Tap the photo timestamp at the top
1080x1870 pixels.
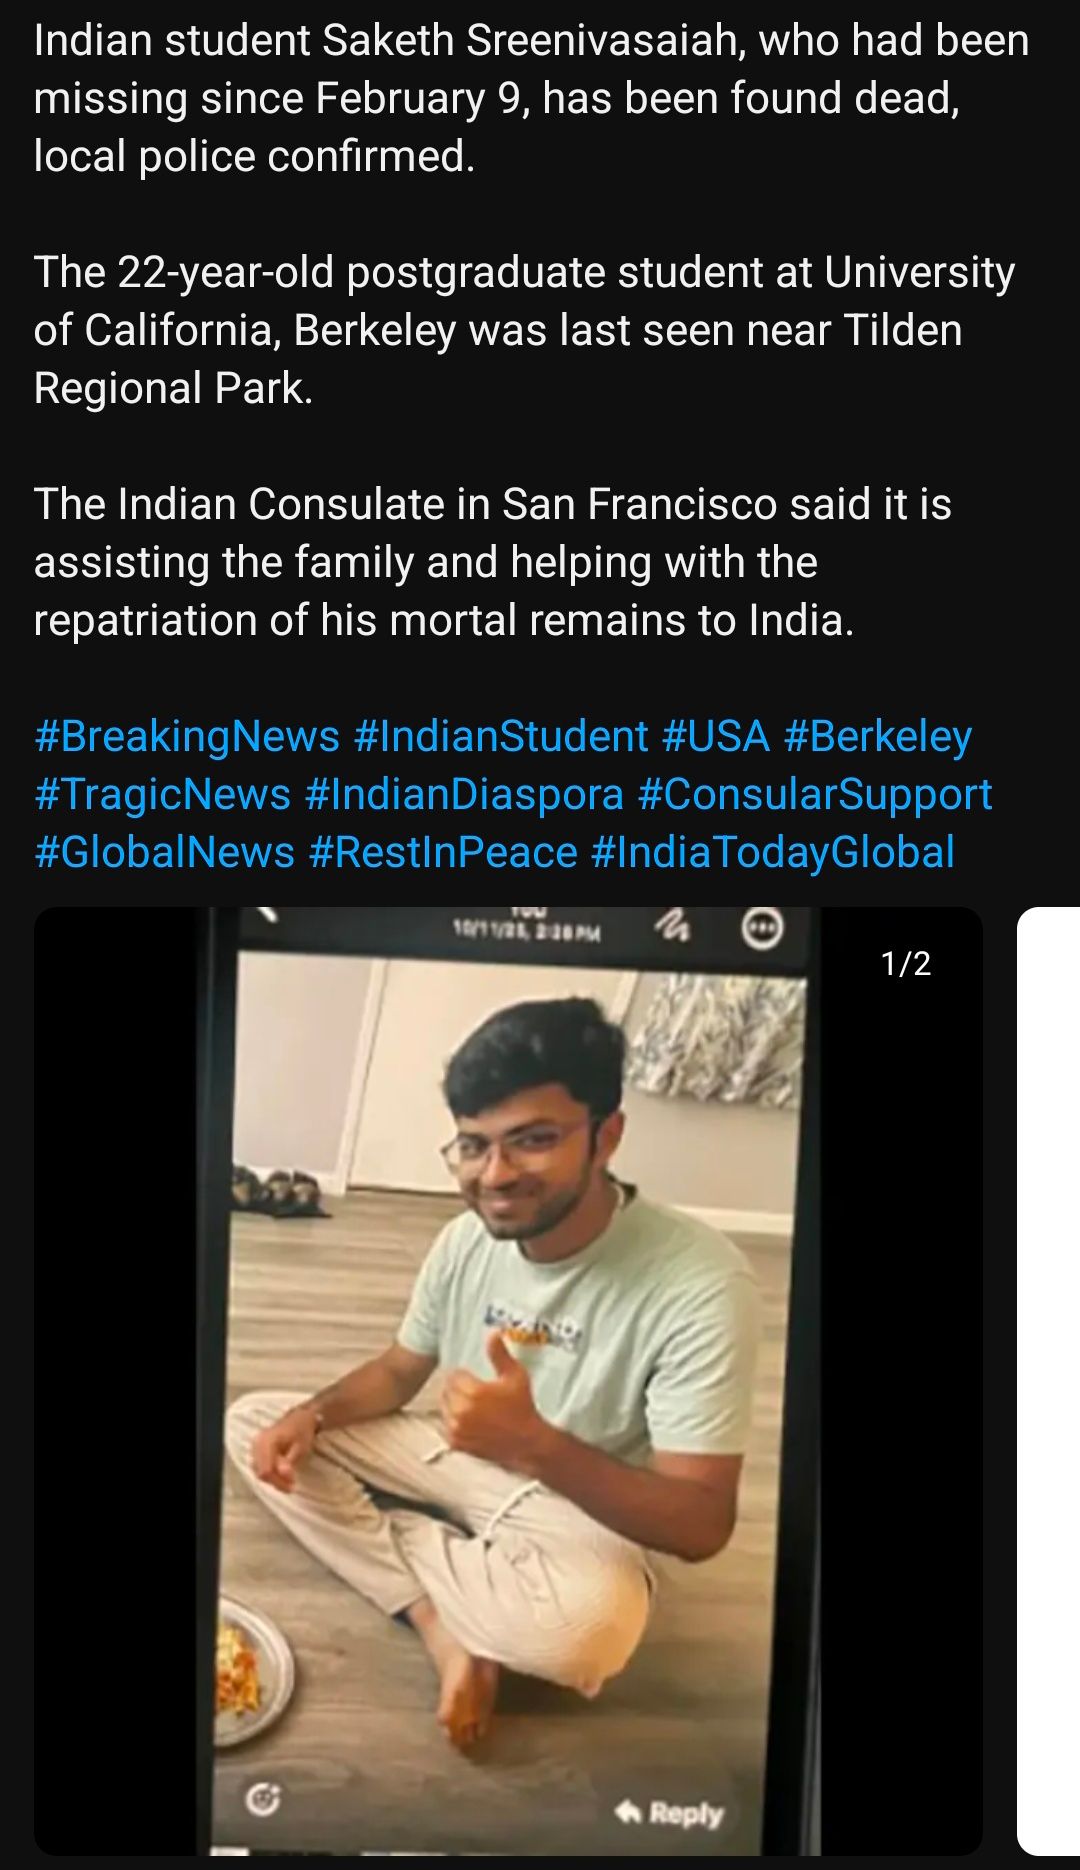click(x=527, y=932)
